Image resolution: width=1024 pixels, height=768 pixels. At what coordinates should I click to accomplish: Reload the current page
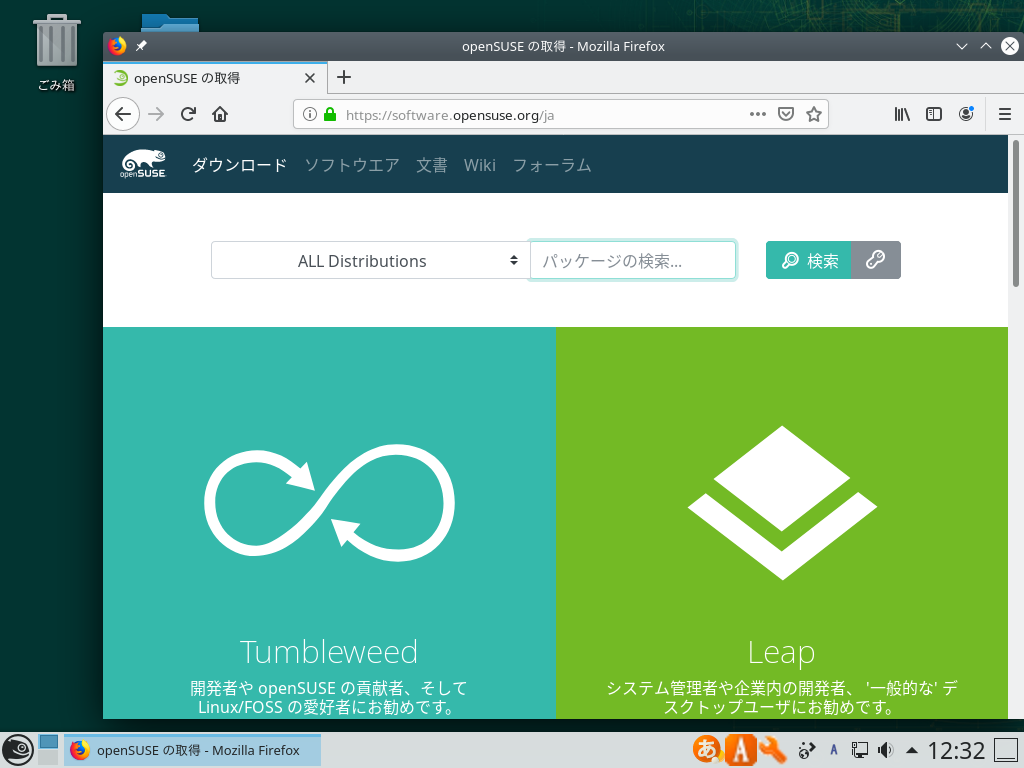188,114
